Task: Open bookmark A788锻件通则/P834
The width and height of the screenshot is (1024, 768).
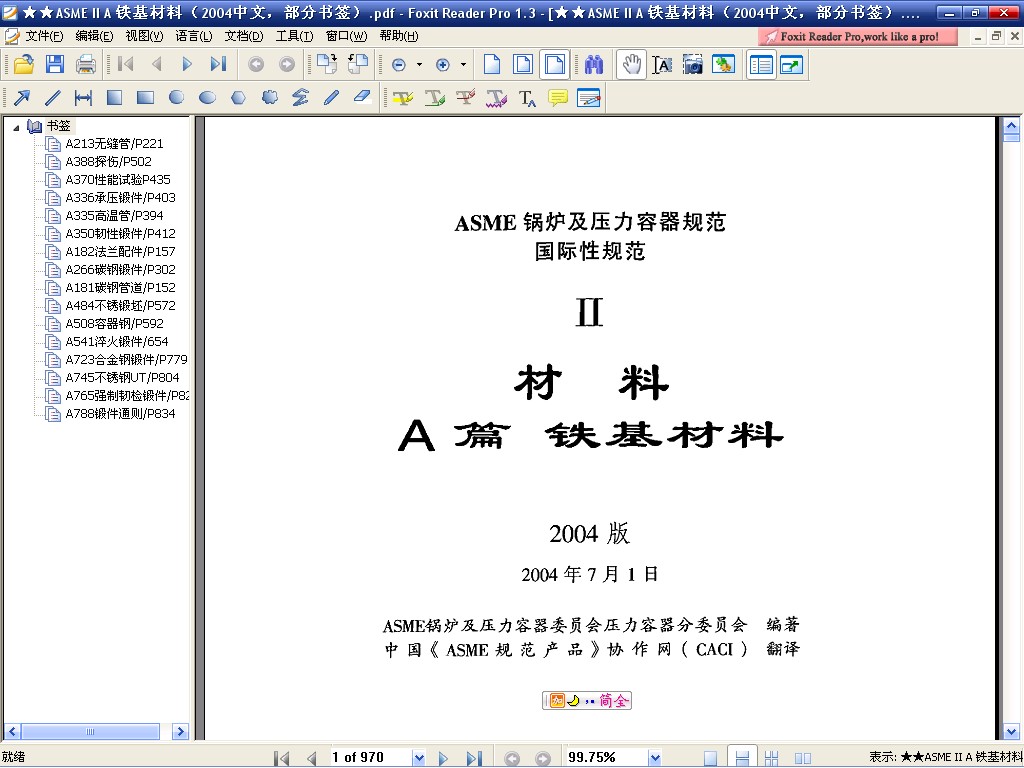Action: click(x=120, y=413)
